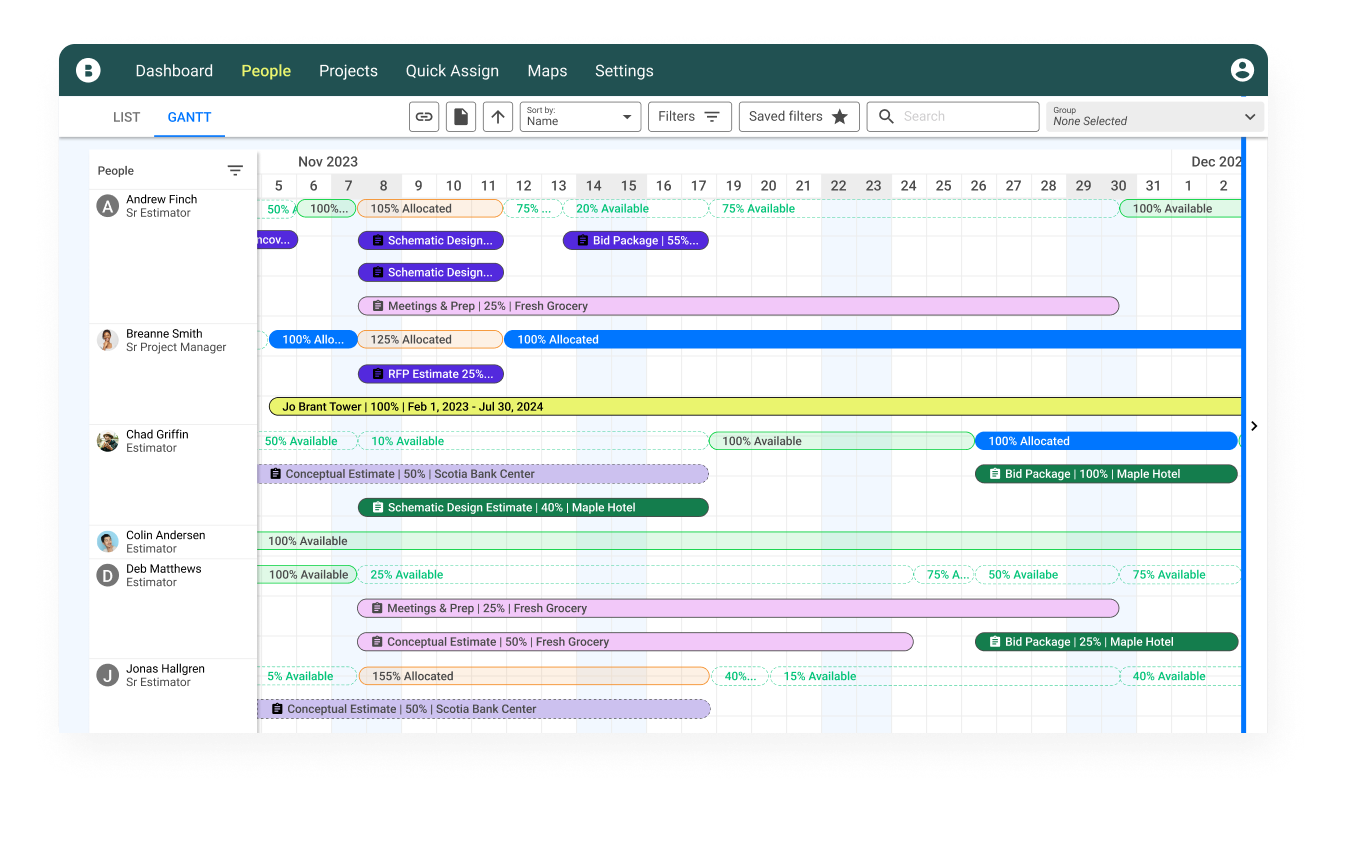This screenshot has height=846, width=1364.
Task: Click the star icon on Saved filters
Action: 840,116
